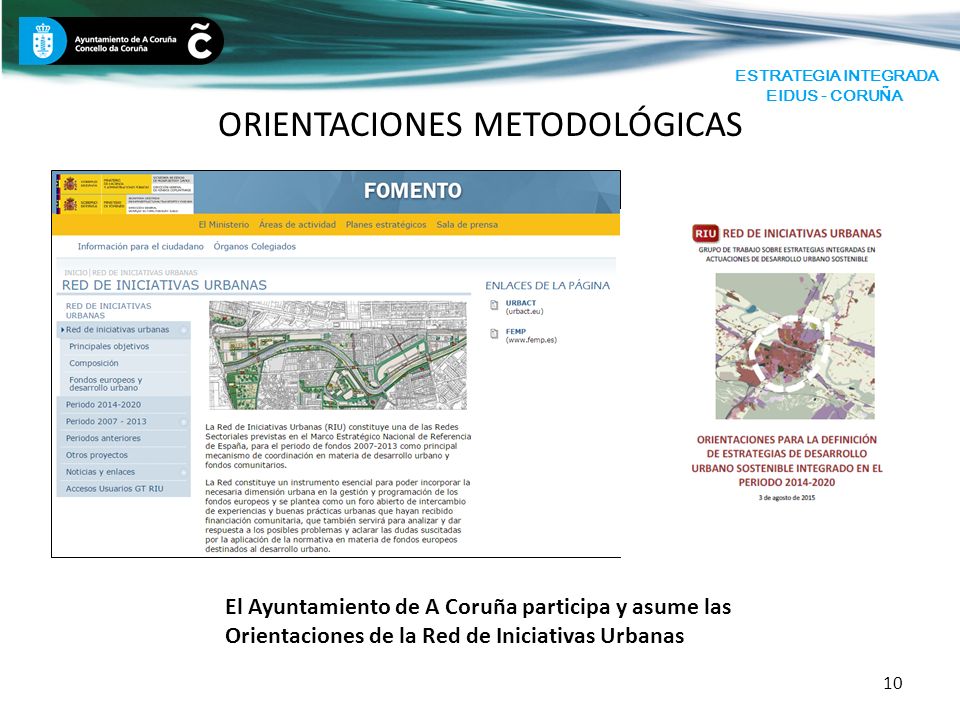Click the slide page number 10

(x=893, y=683)
